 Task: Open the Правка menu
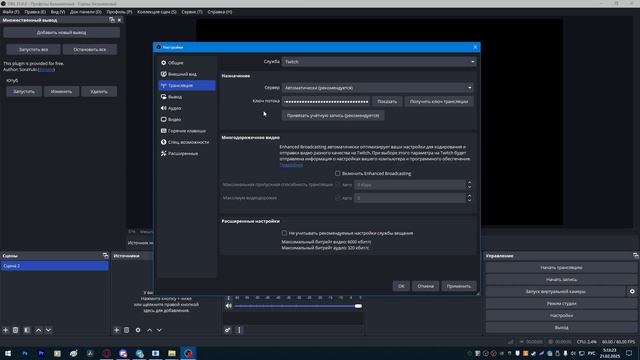point(35,12)
